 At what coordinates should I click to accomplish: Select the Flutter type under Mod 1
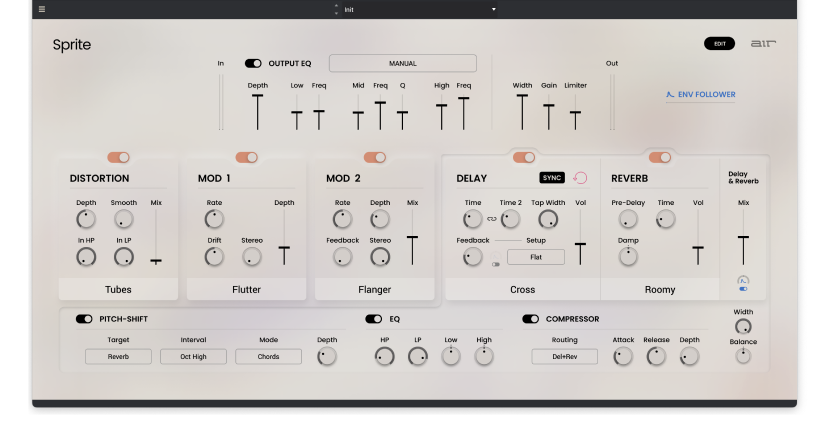pyautogui.click(x=246, y=289)
